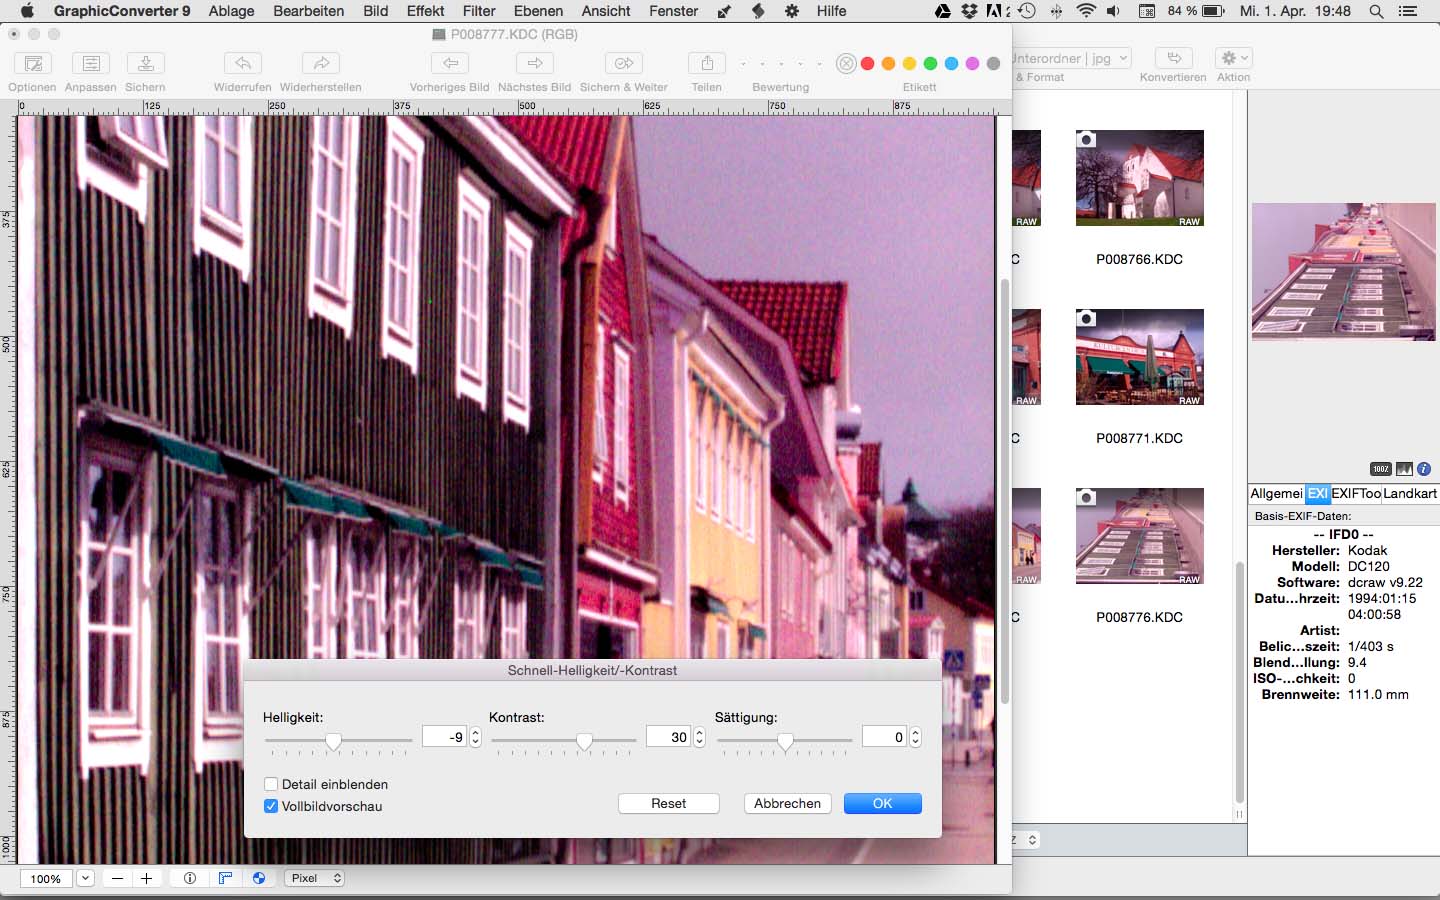
Task: Go to the next image (Nächstes Bild)
Action: (535, 63)
